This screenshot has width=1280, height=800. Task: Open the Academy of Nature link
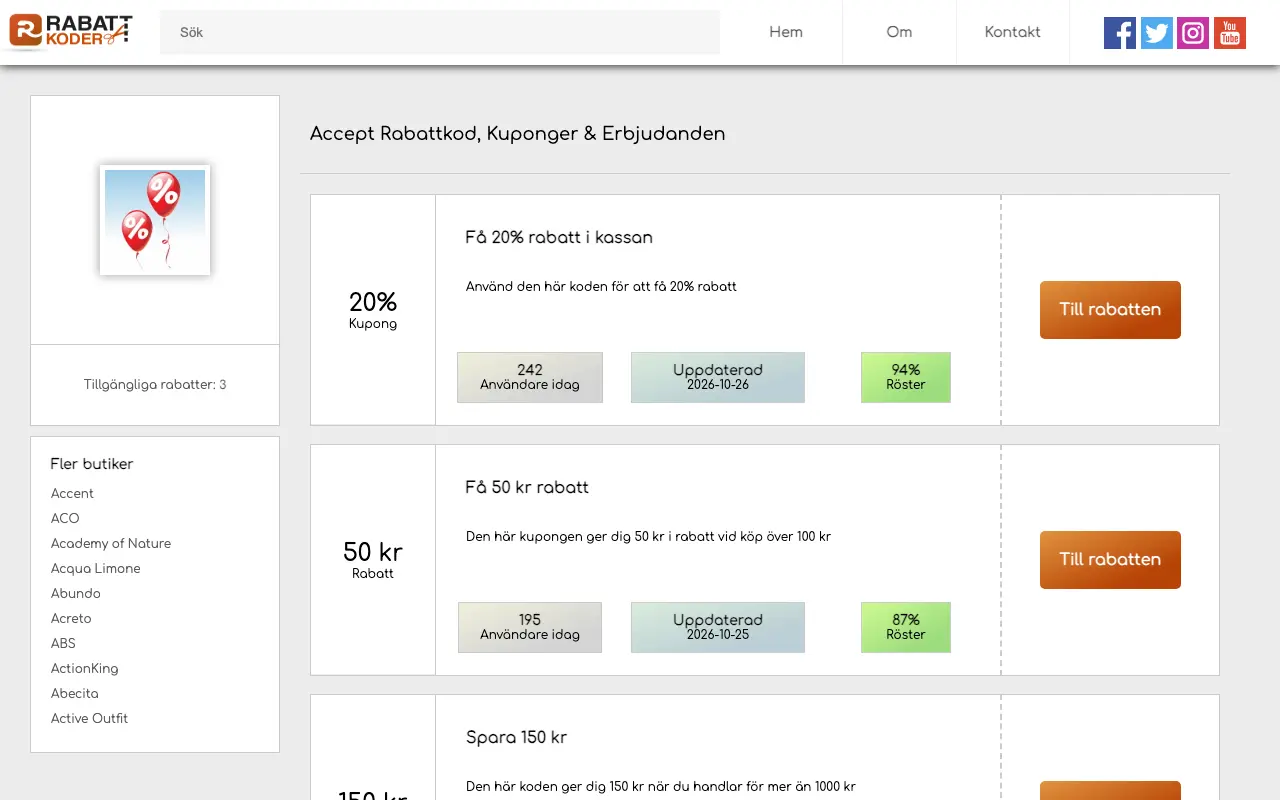click(x=111, y=544)
